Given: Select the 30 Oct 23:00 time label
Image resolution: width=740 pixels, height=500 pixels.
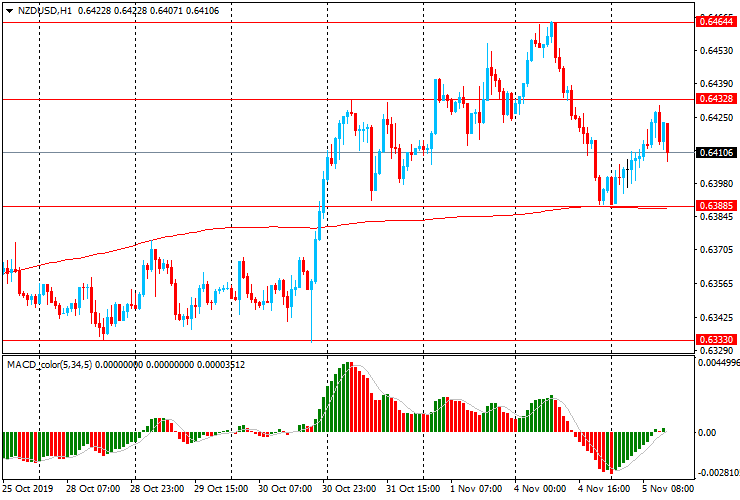Looking at the screenshot, I should 351,491.
